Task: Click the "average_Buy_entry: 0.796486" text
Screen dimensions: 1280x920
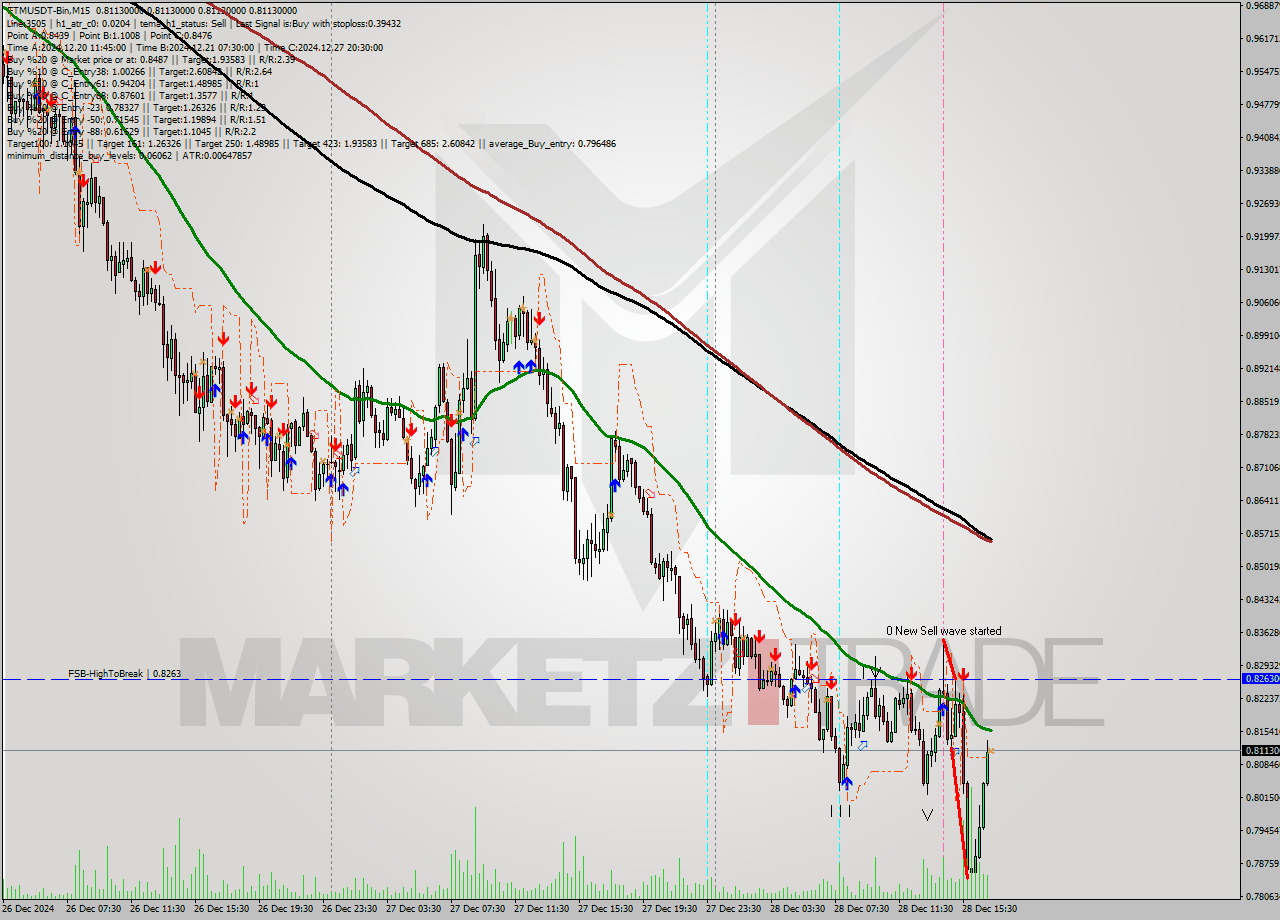Action: pos(552,144)
